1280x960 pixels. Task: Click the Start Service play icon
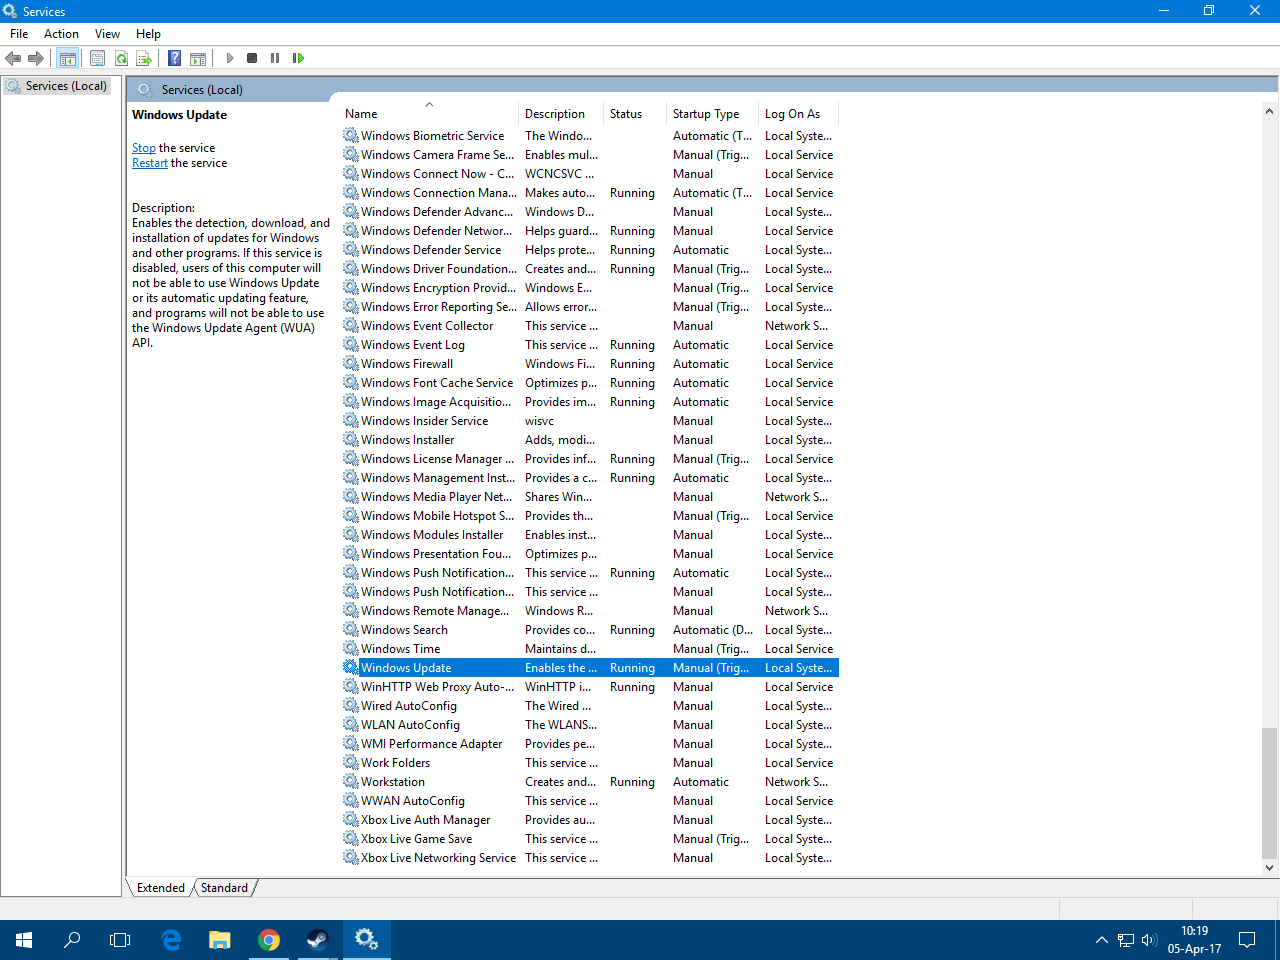click(230, 58)
